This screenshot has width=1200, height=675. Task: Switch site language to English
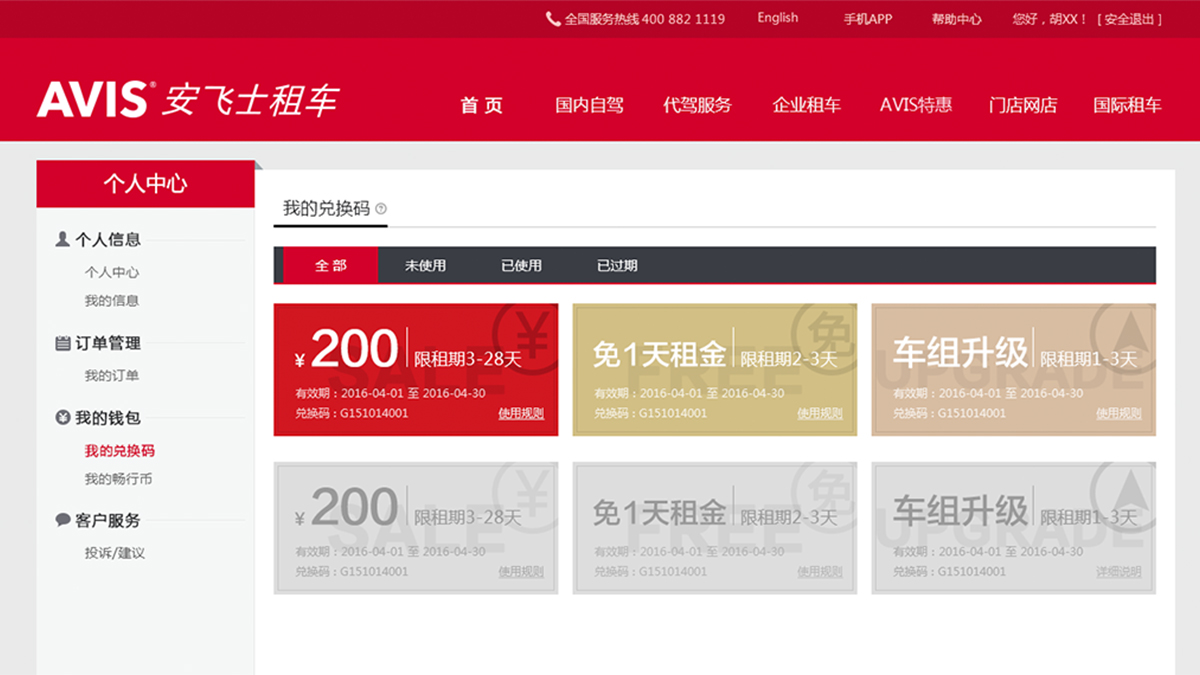tap(777, 18)
